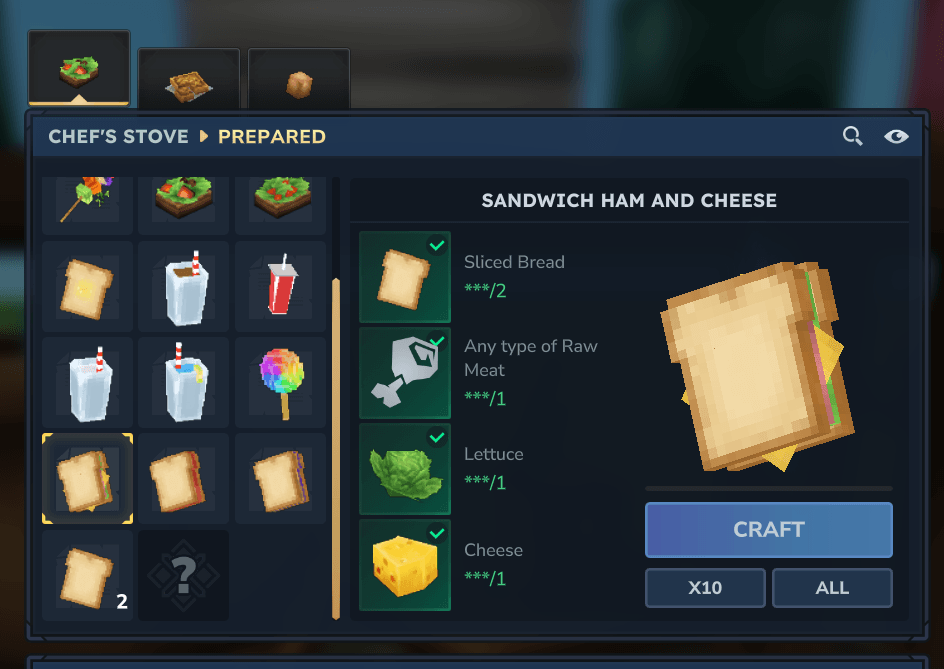
Task: Click the CRAFT button
Action: pos(769,530)
